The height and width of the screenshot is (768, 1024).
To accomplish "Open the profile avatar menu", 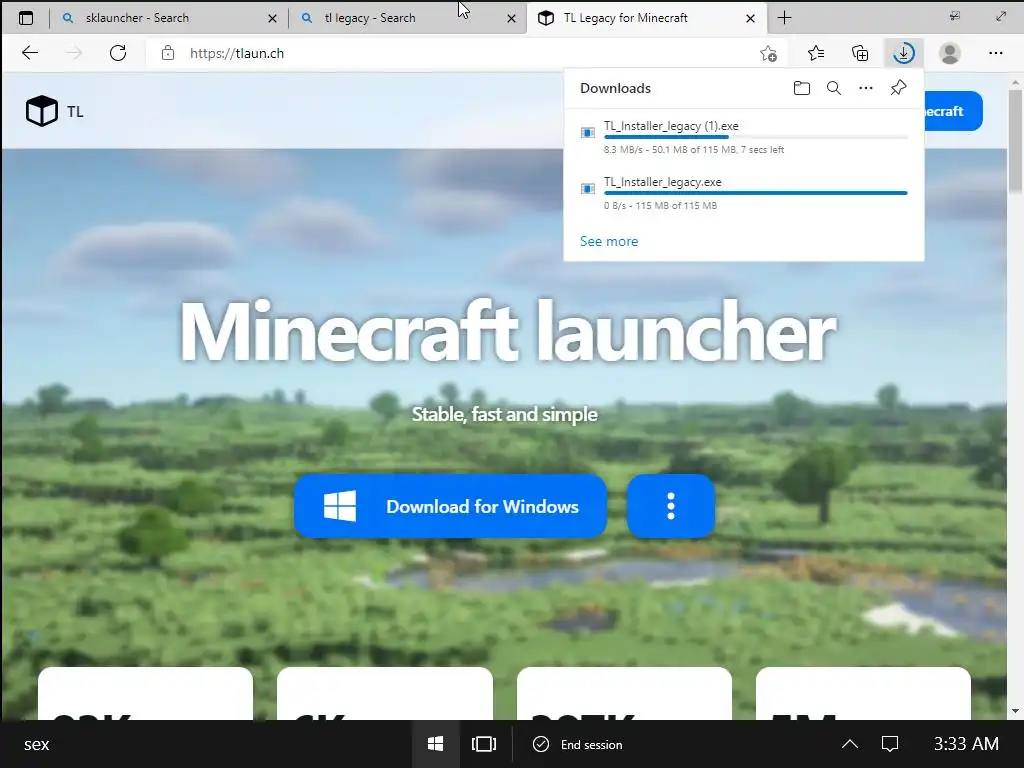I will [x=950, y=53].
